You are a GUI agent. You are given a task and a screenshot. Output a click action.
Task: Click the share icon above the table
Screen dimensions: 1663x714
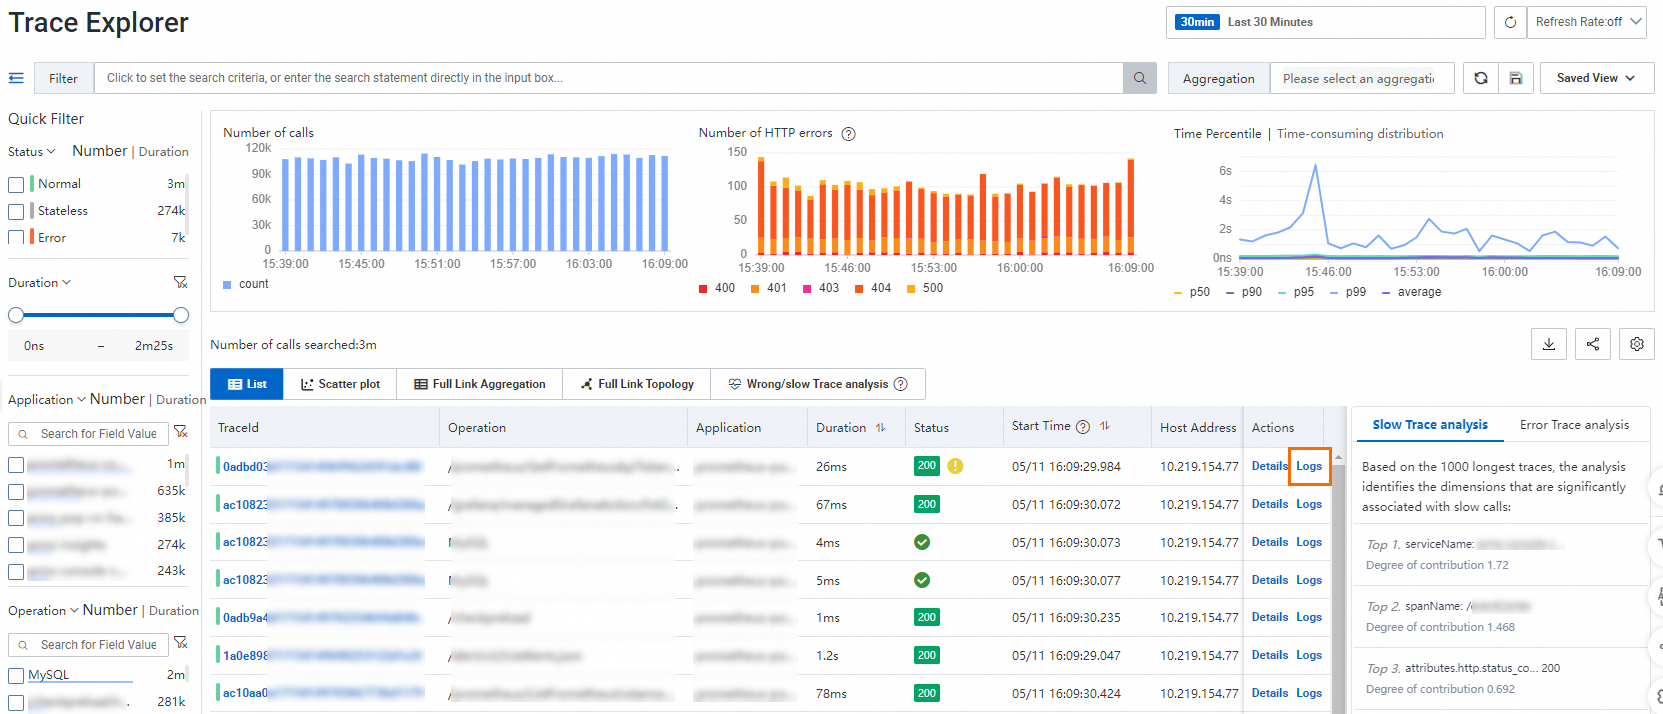(x=1592, y=344)
